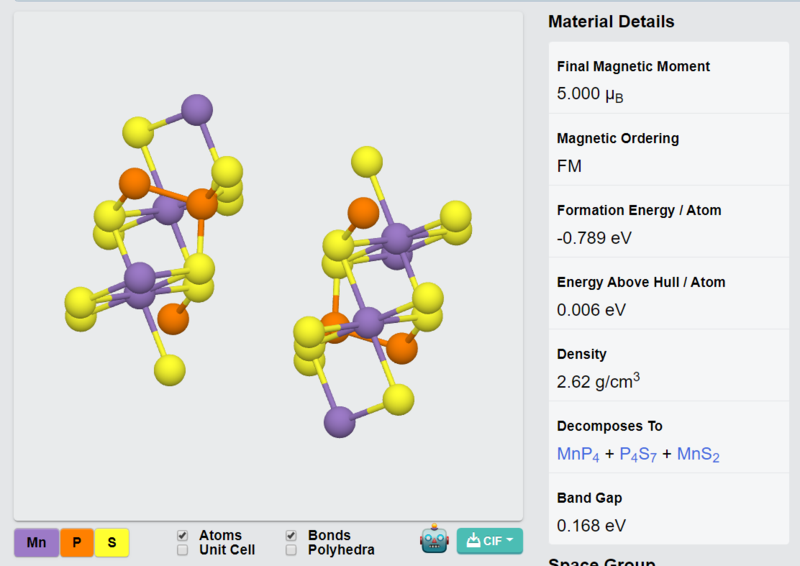Open the MnP4 decomposition link
The width and height of the screenshot is (800, 566).
(x=578, y=454)
